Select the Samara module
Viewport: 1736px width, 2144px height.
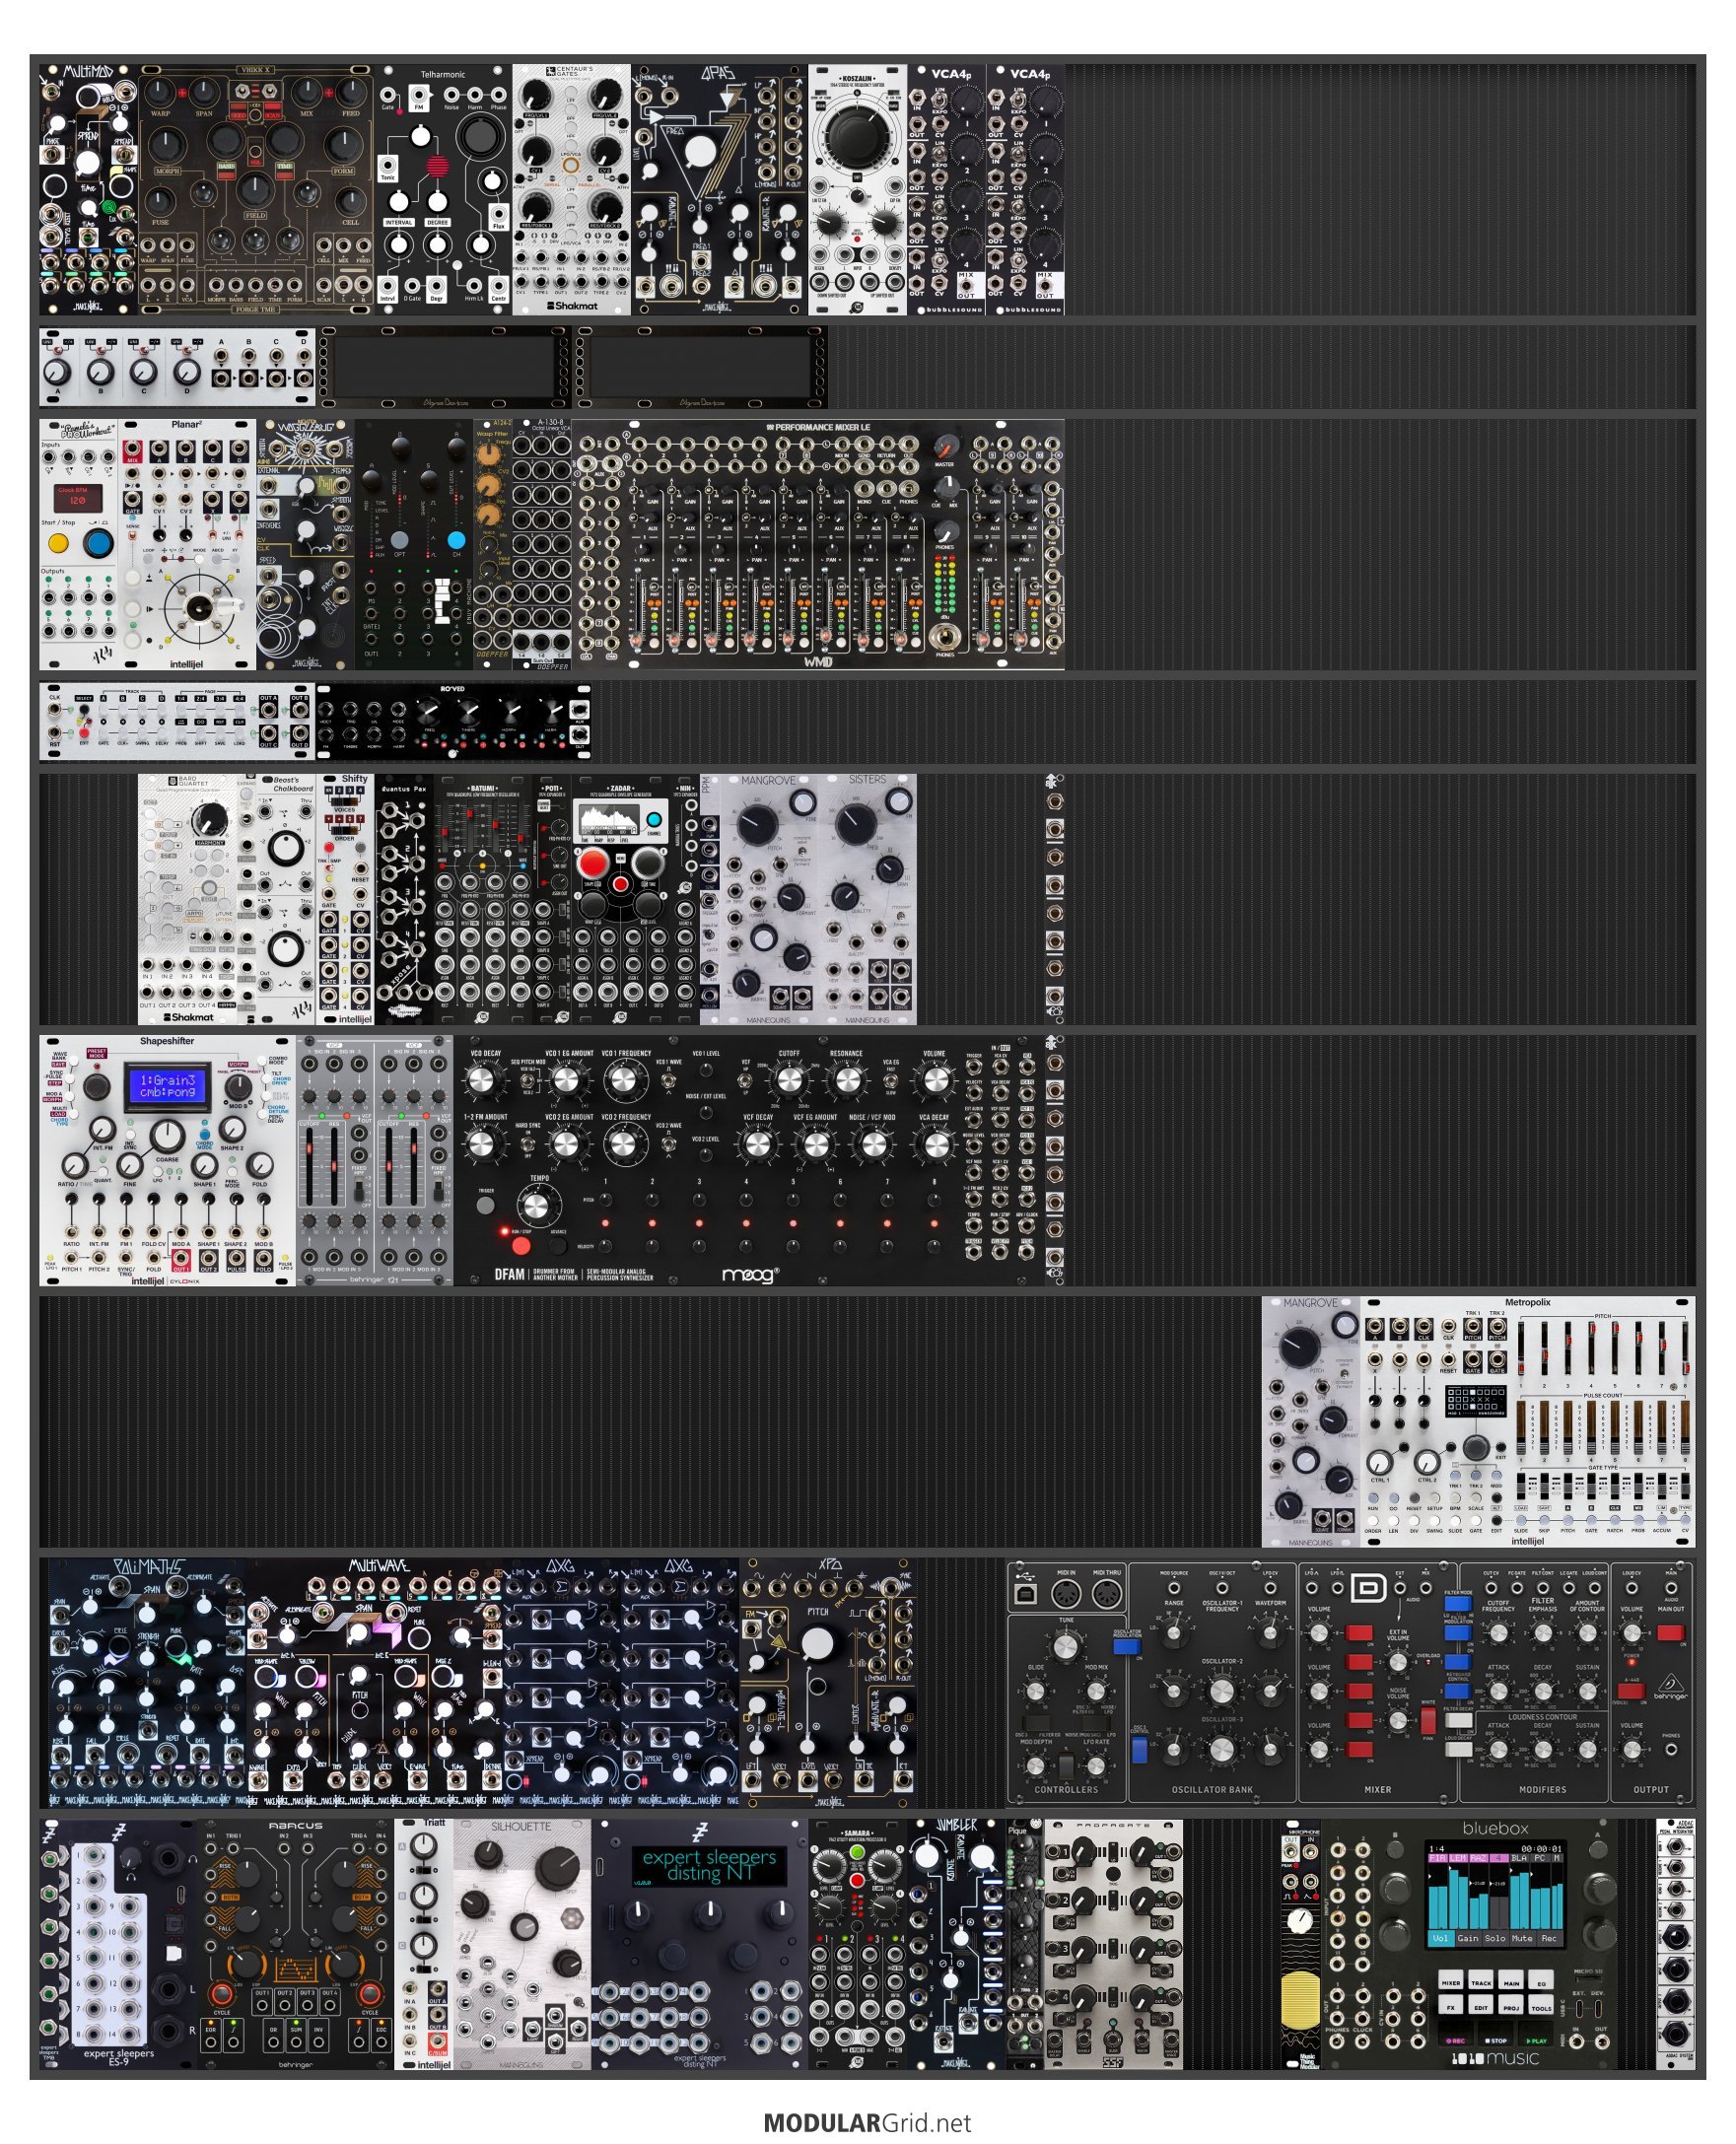pos(857,1944)
